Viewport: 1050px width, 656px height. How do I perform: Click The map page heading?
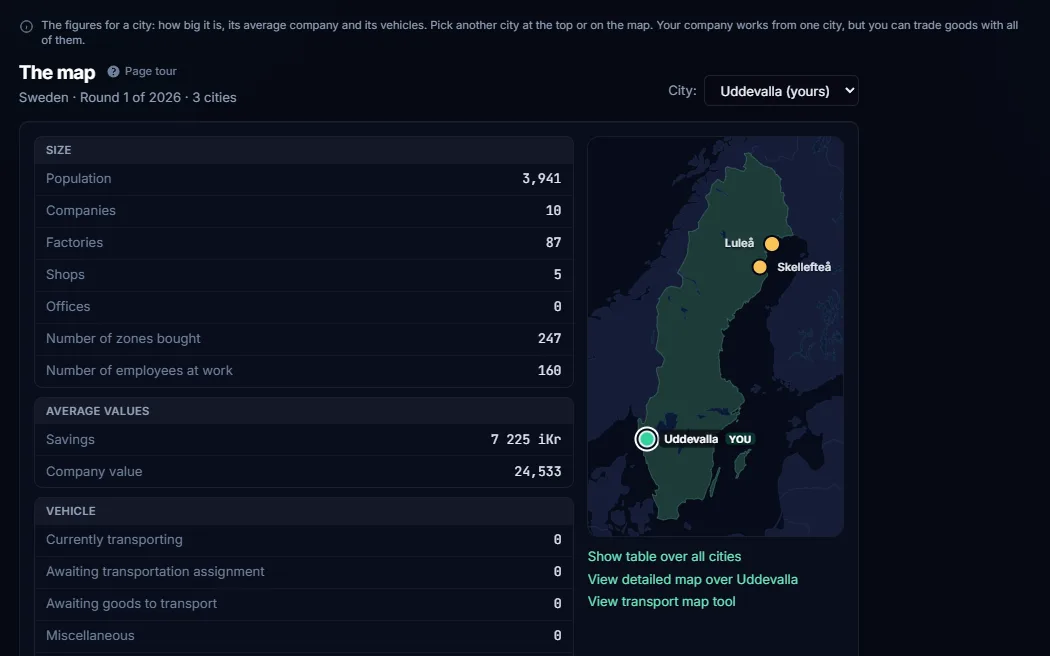click(57, 72)
